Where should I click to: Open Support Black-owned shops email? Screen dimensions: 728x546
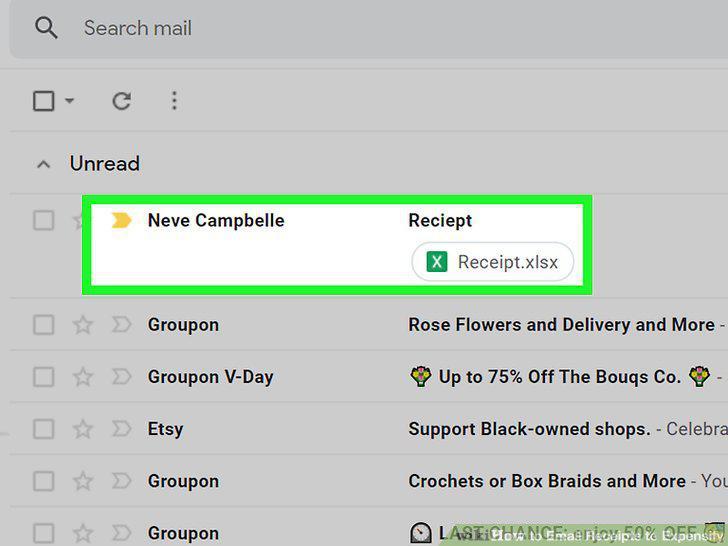[x=529, y=429]
